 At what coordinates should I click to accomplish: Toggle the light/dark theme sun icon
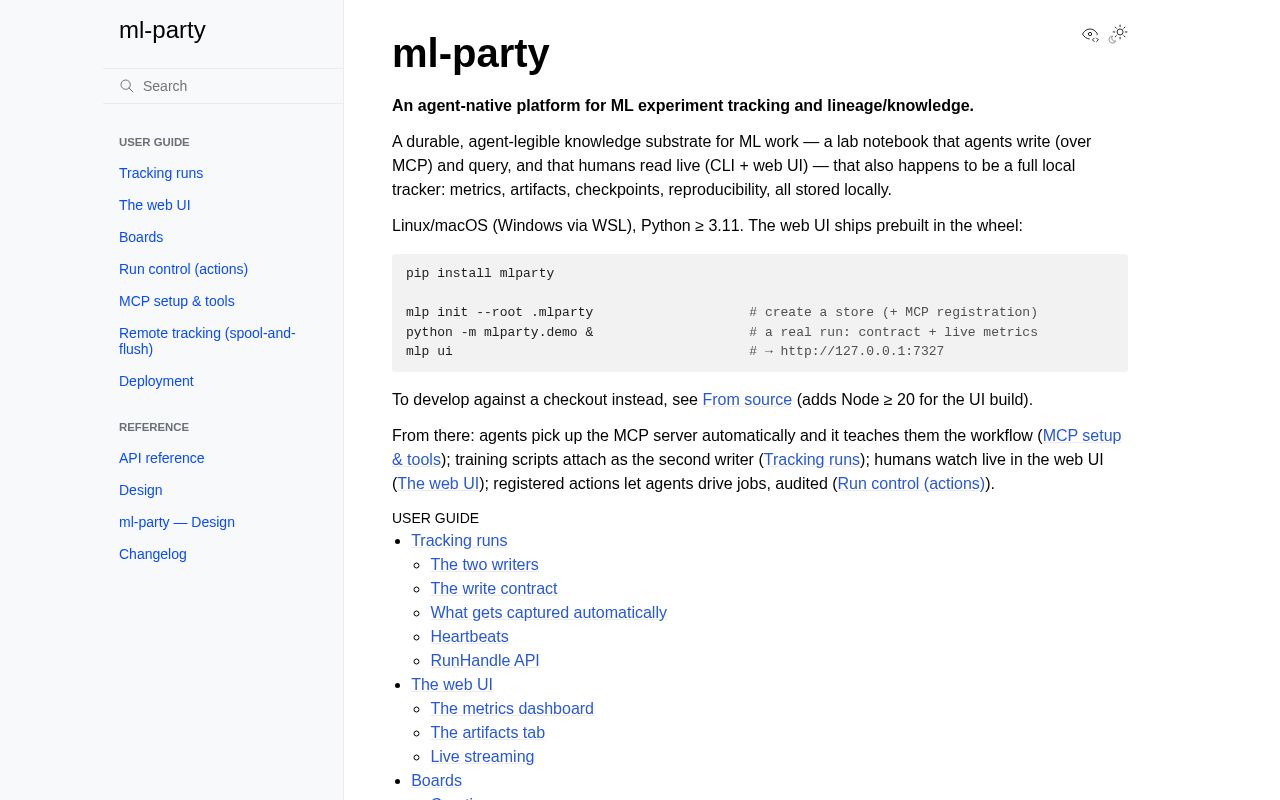tap(1118, 34)
